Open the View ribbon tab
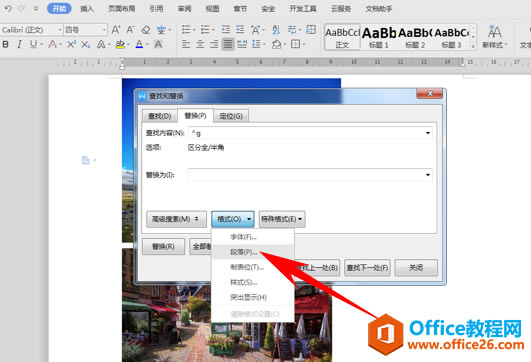Screen dimensions: 531x362 [212, 8]
